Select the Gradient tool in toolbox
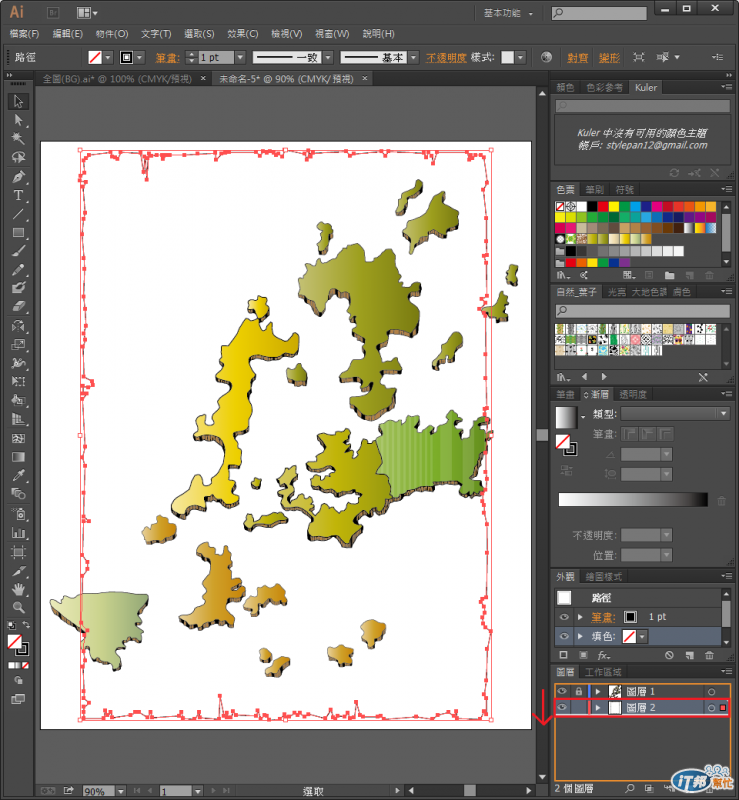This screenshot has height=800, width=739. [x=18, y=457]
